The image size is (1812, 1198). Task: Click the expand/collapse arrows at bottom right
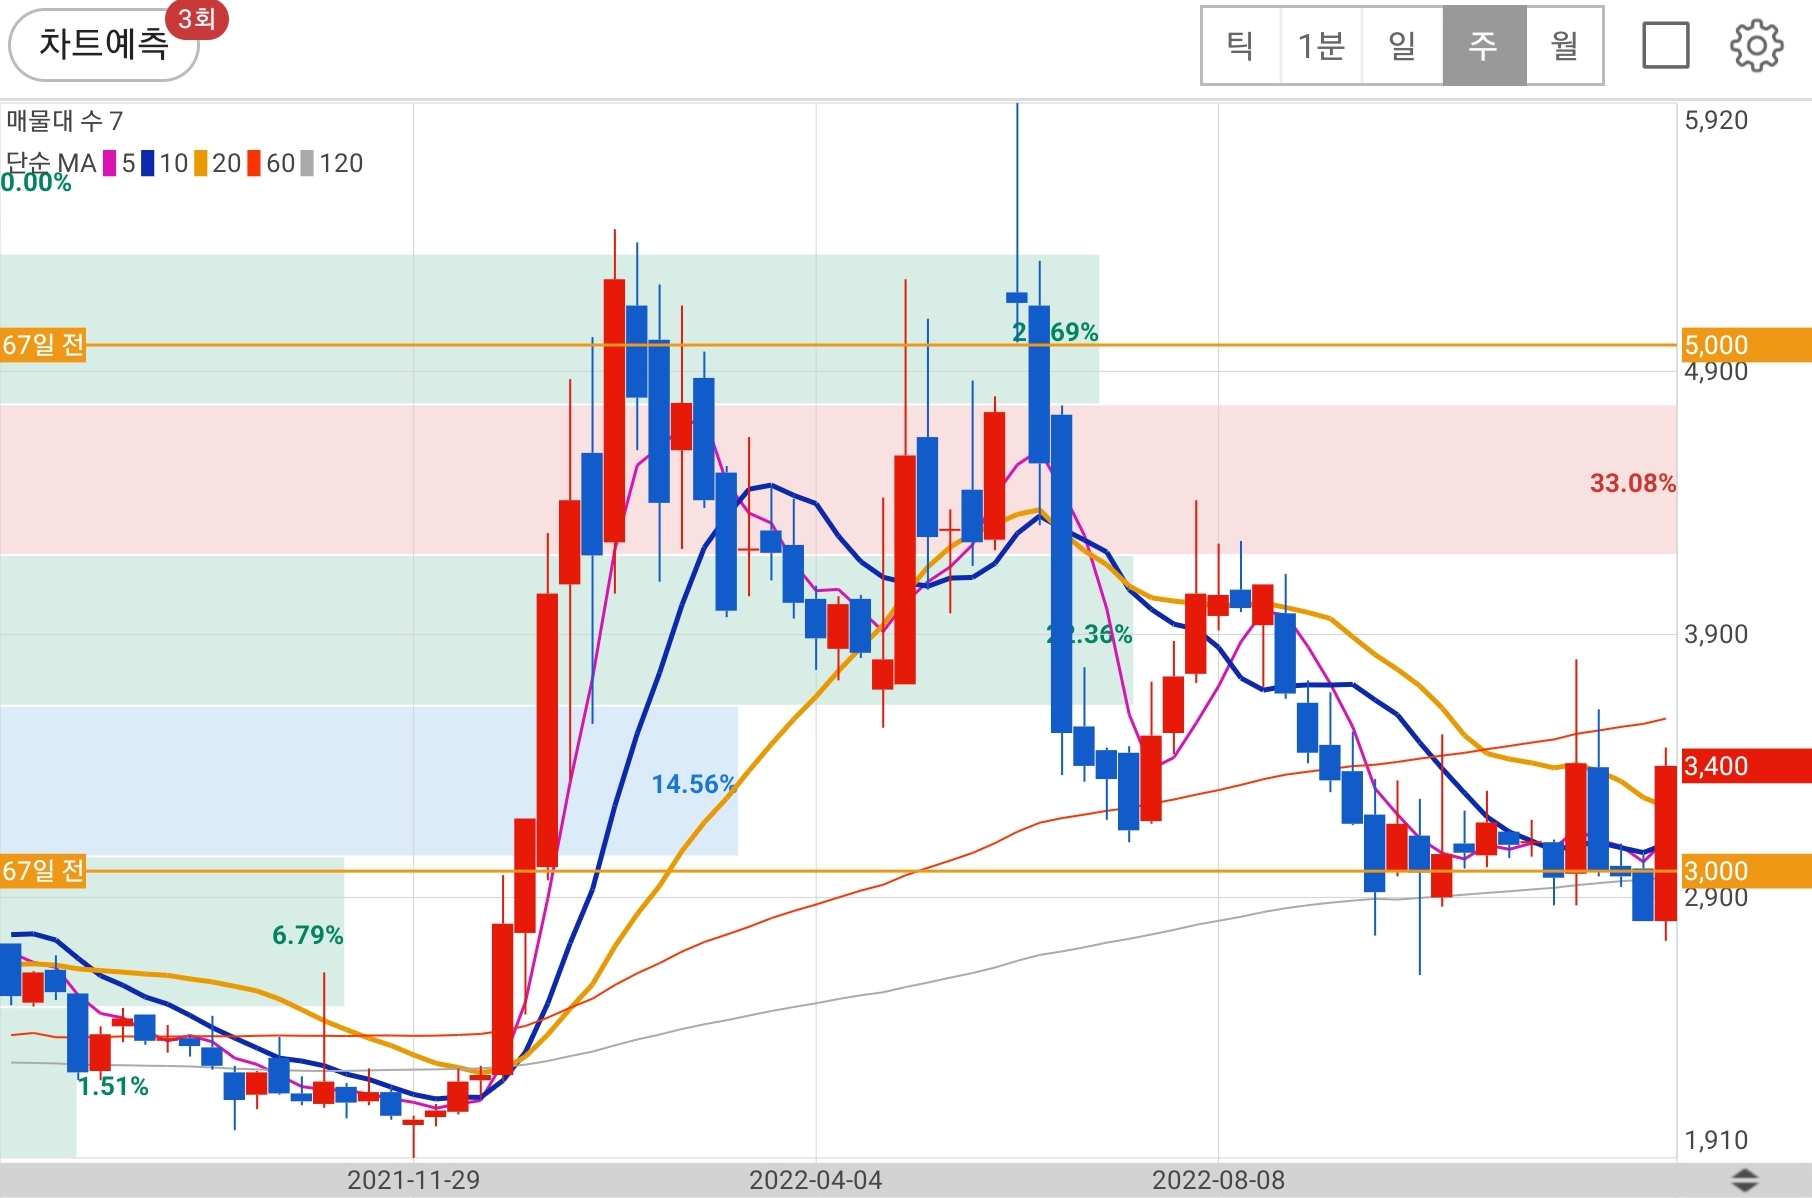[x=1745, y=1180]
